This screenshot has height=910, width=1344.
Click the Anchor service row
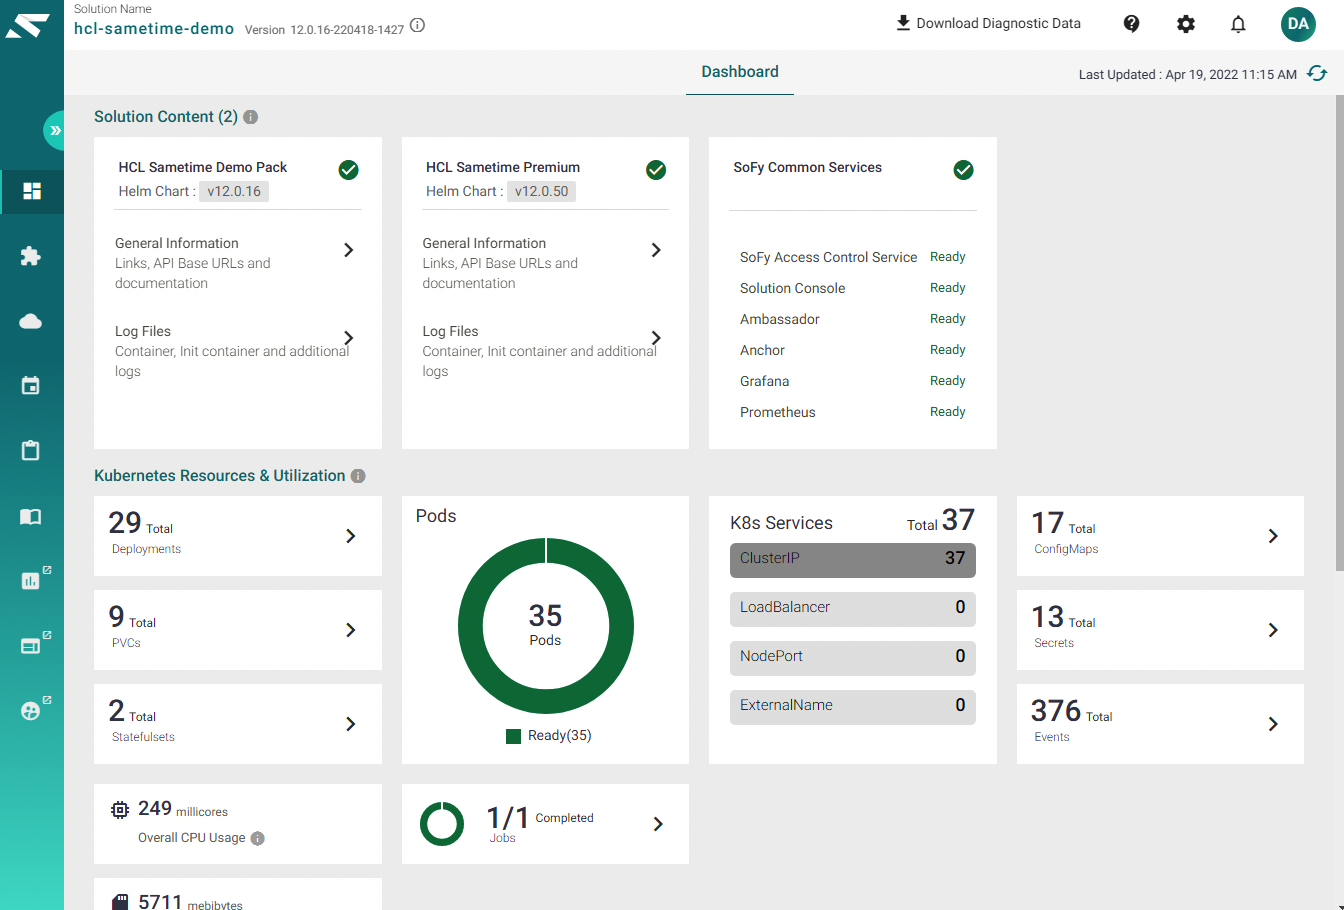point(853,350)
